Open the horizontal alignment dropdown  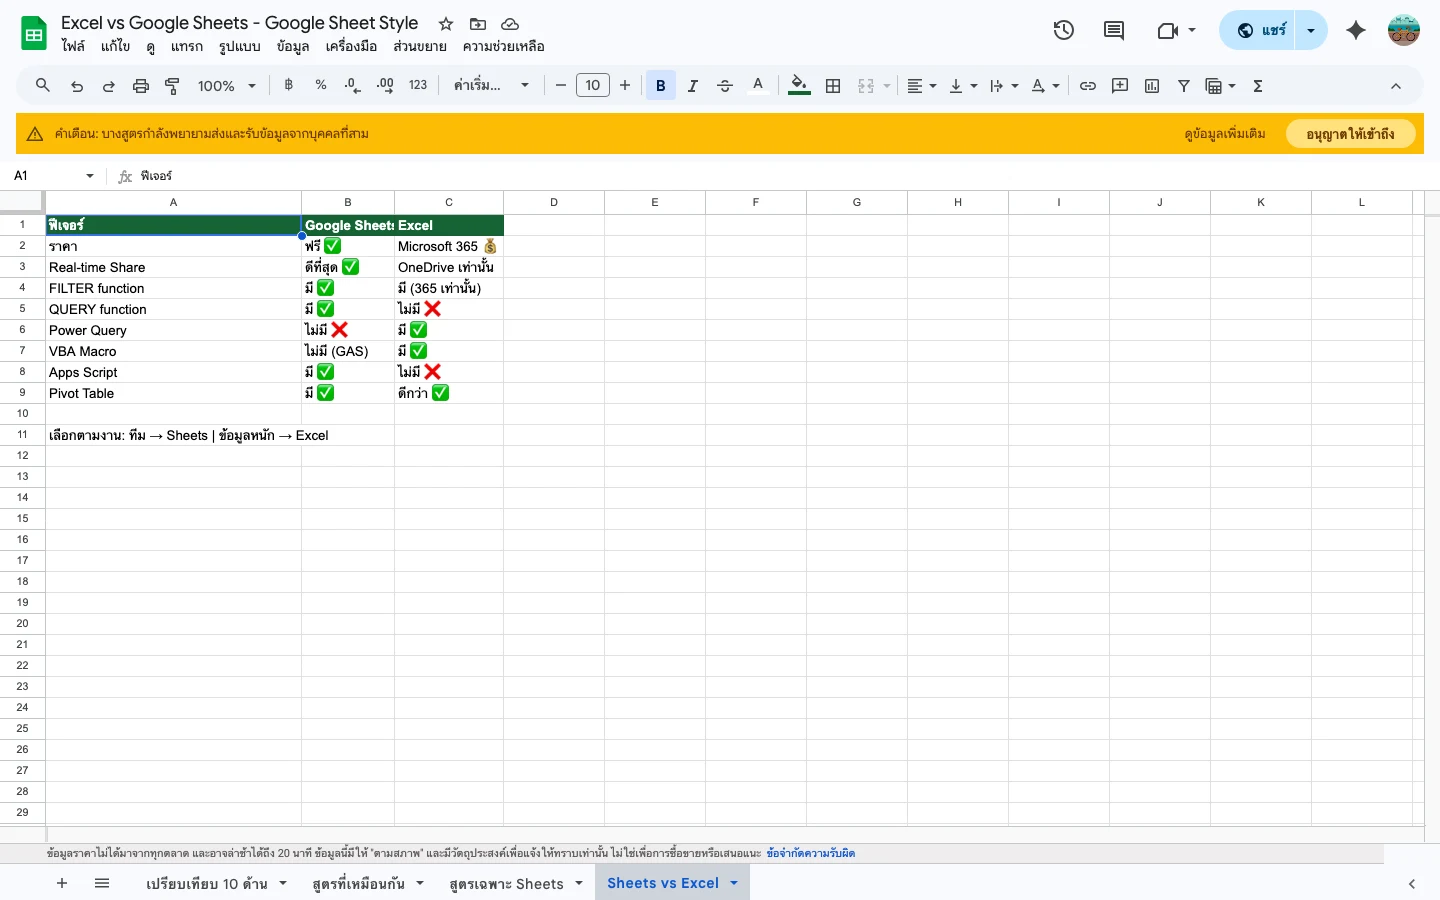(x=920, y=85)
